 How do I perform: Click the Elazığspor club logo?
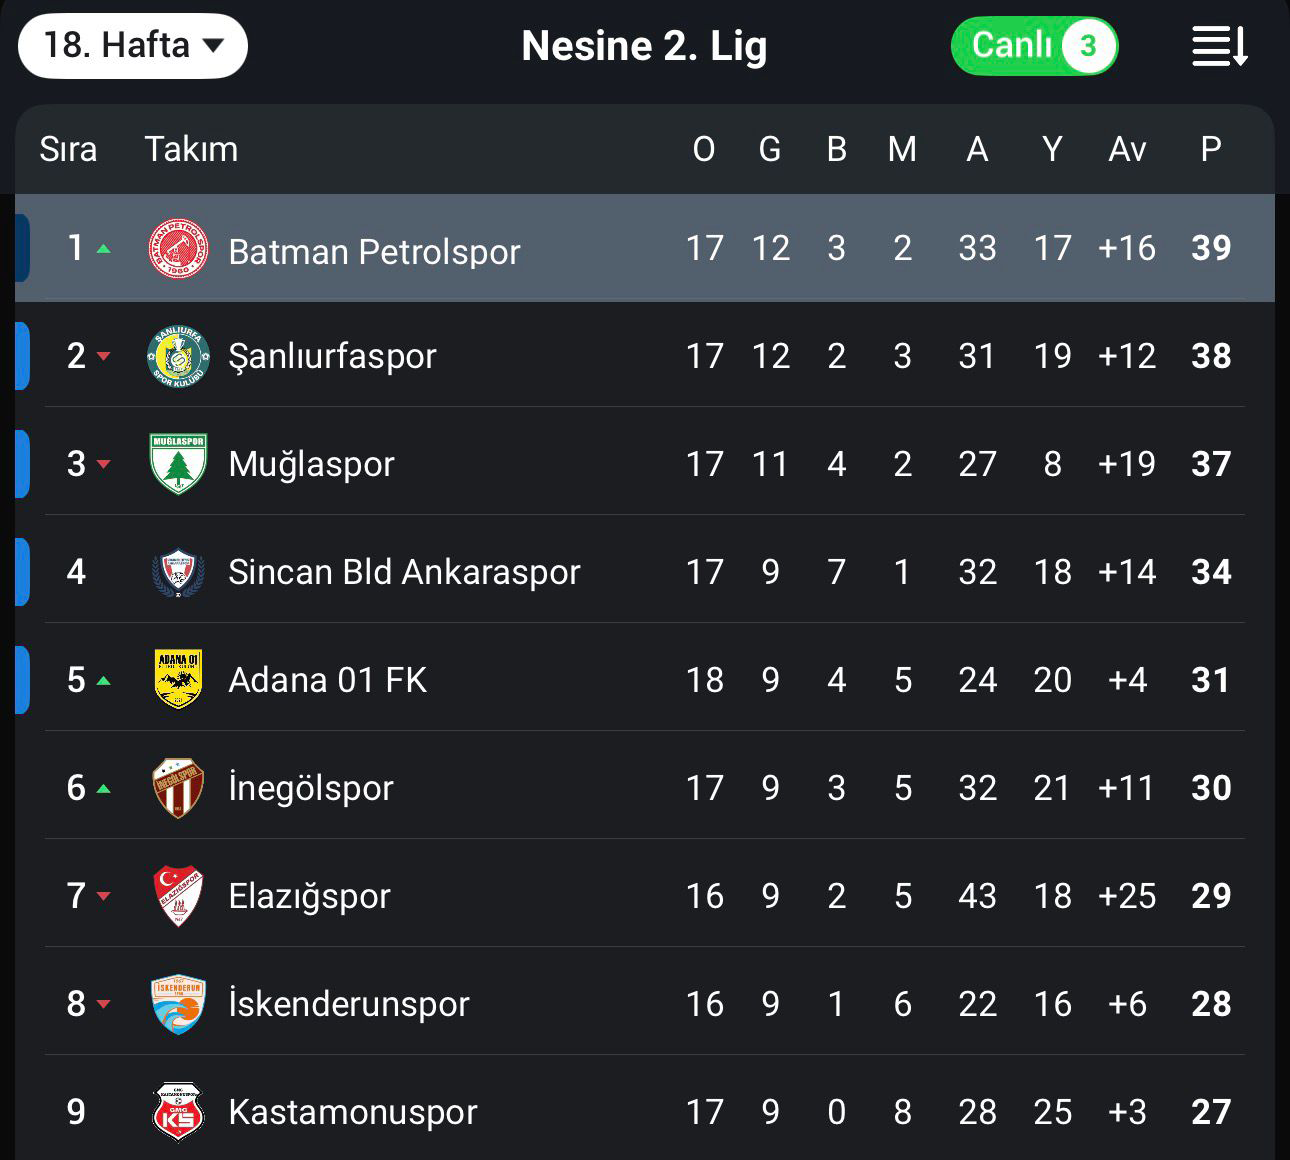point(178,896)
